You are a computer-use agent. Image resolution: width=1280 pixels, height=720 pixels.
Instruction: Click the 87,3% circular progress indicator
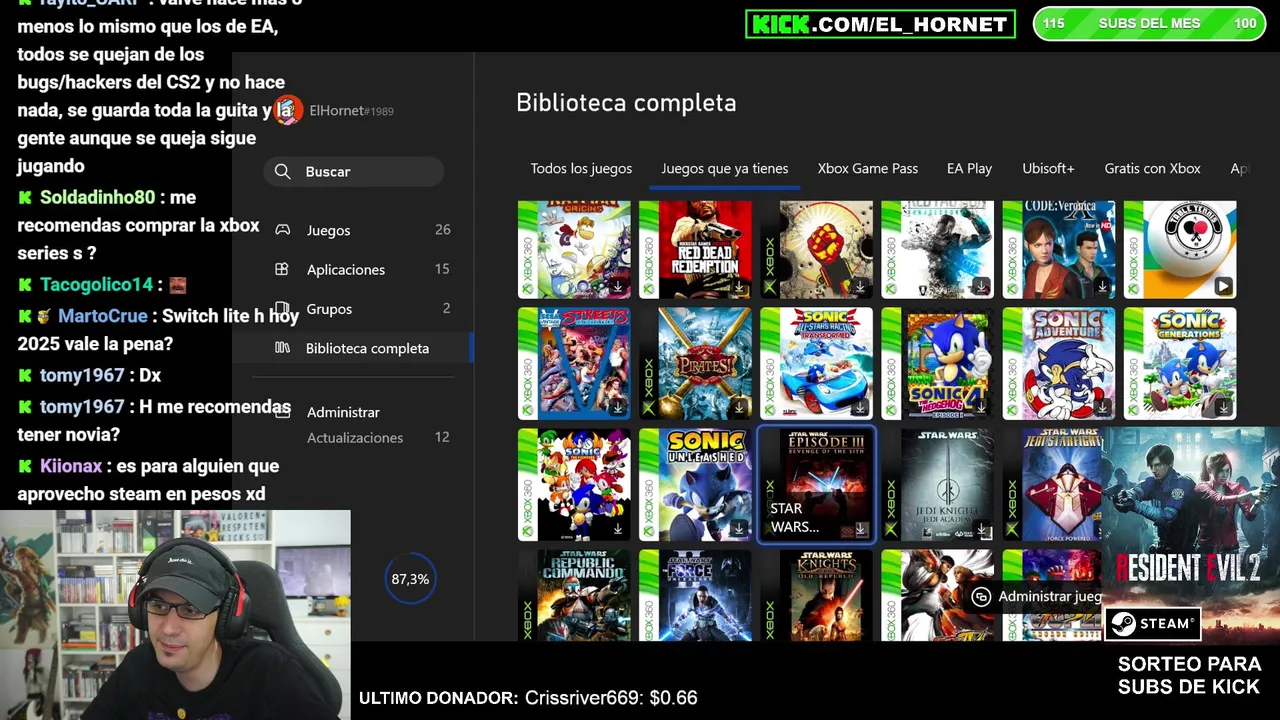click(410, 579)
